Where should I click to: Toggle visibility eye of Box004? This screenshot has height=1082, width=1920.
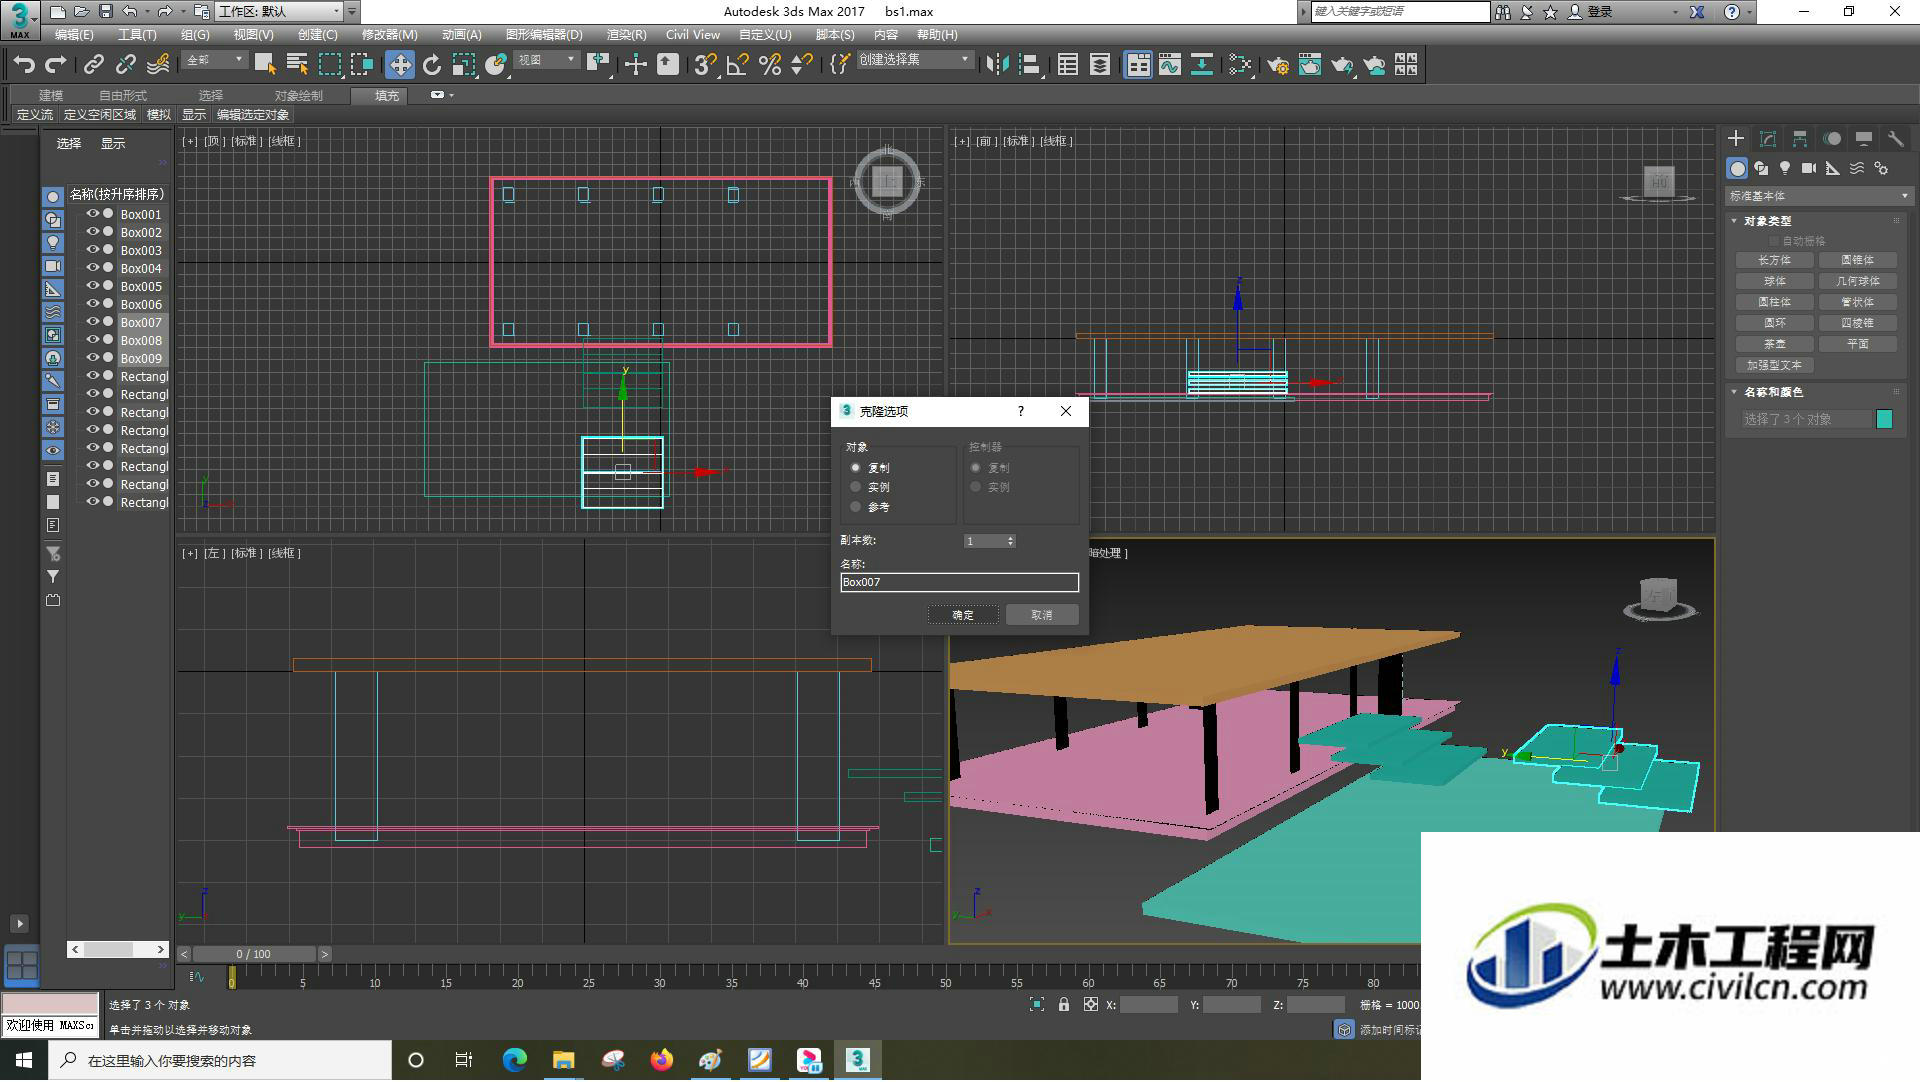point(93,268)
